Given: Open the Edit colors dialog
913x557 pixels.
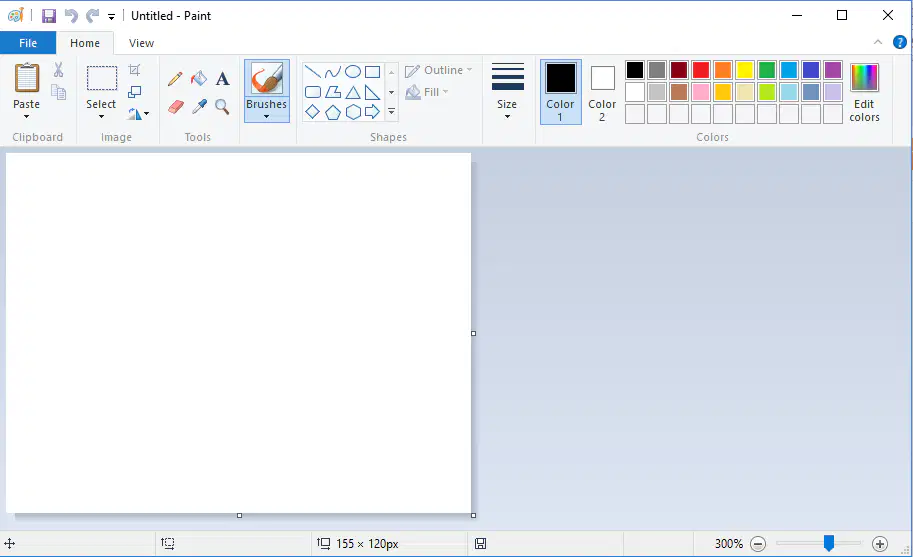Looking at the screenshot, I should (x=864, y=92).
